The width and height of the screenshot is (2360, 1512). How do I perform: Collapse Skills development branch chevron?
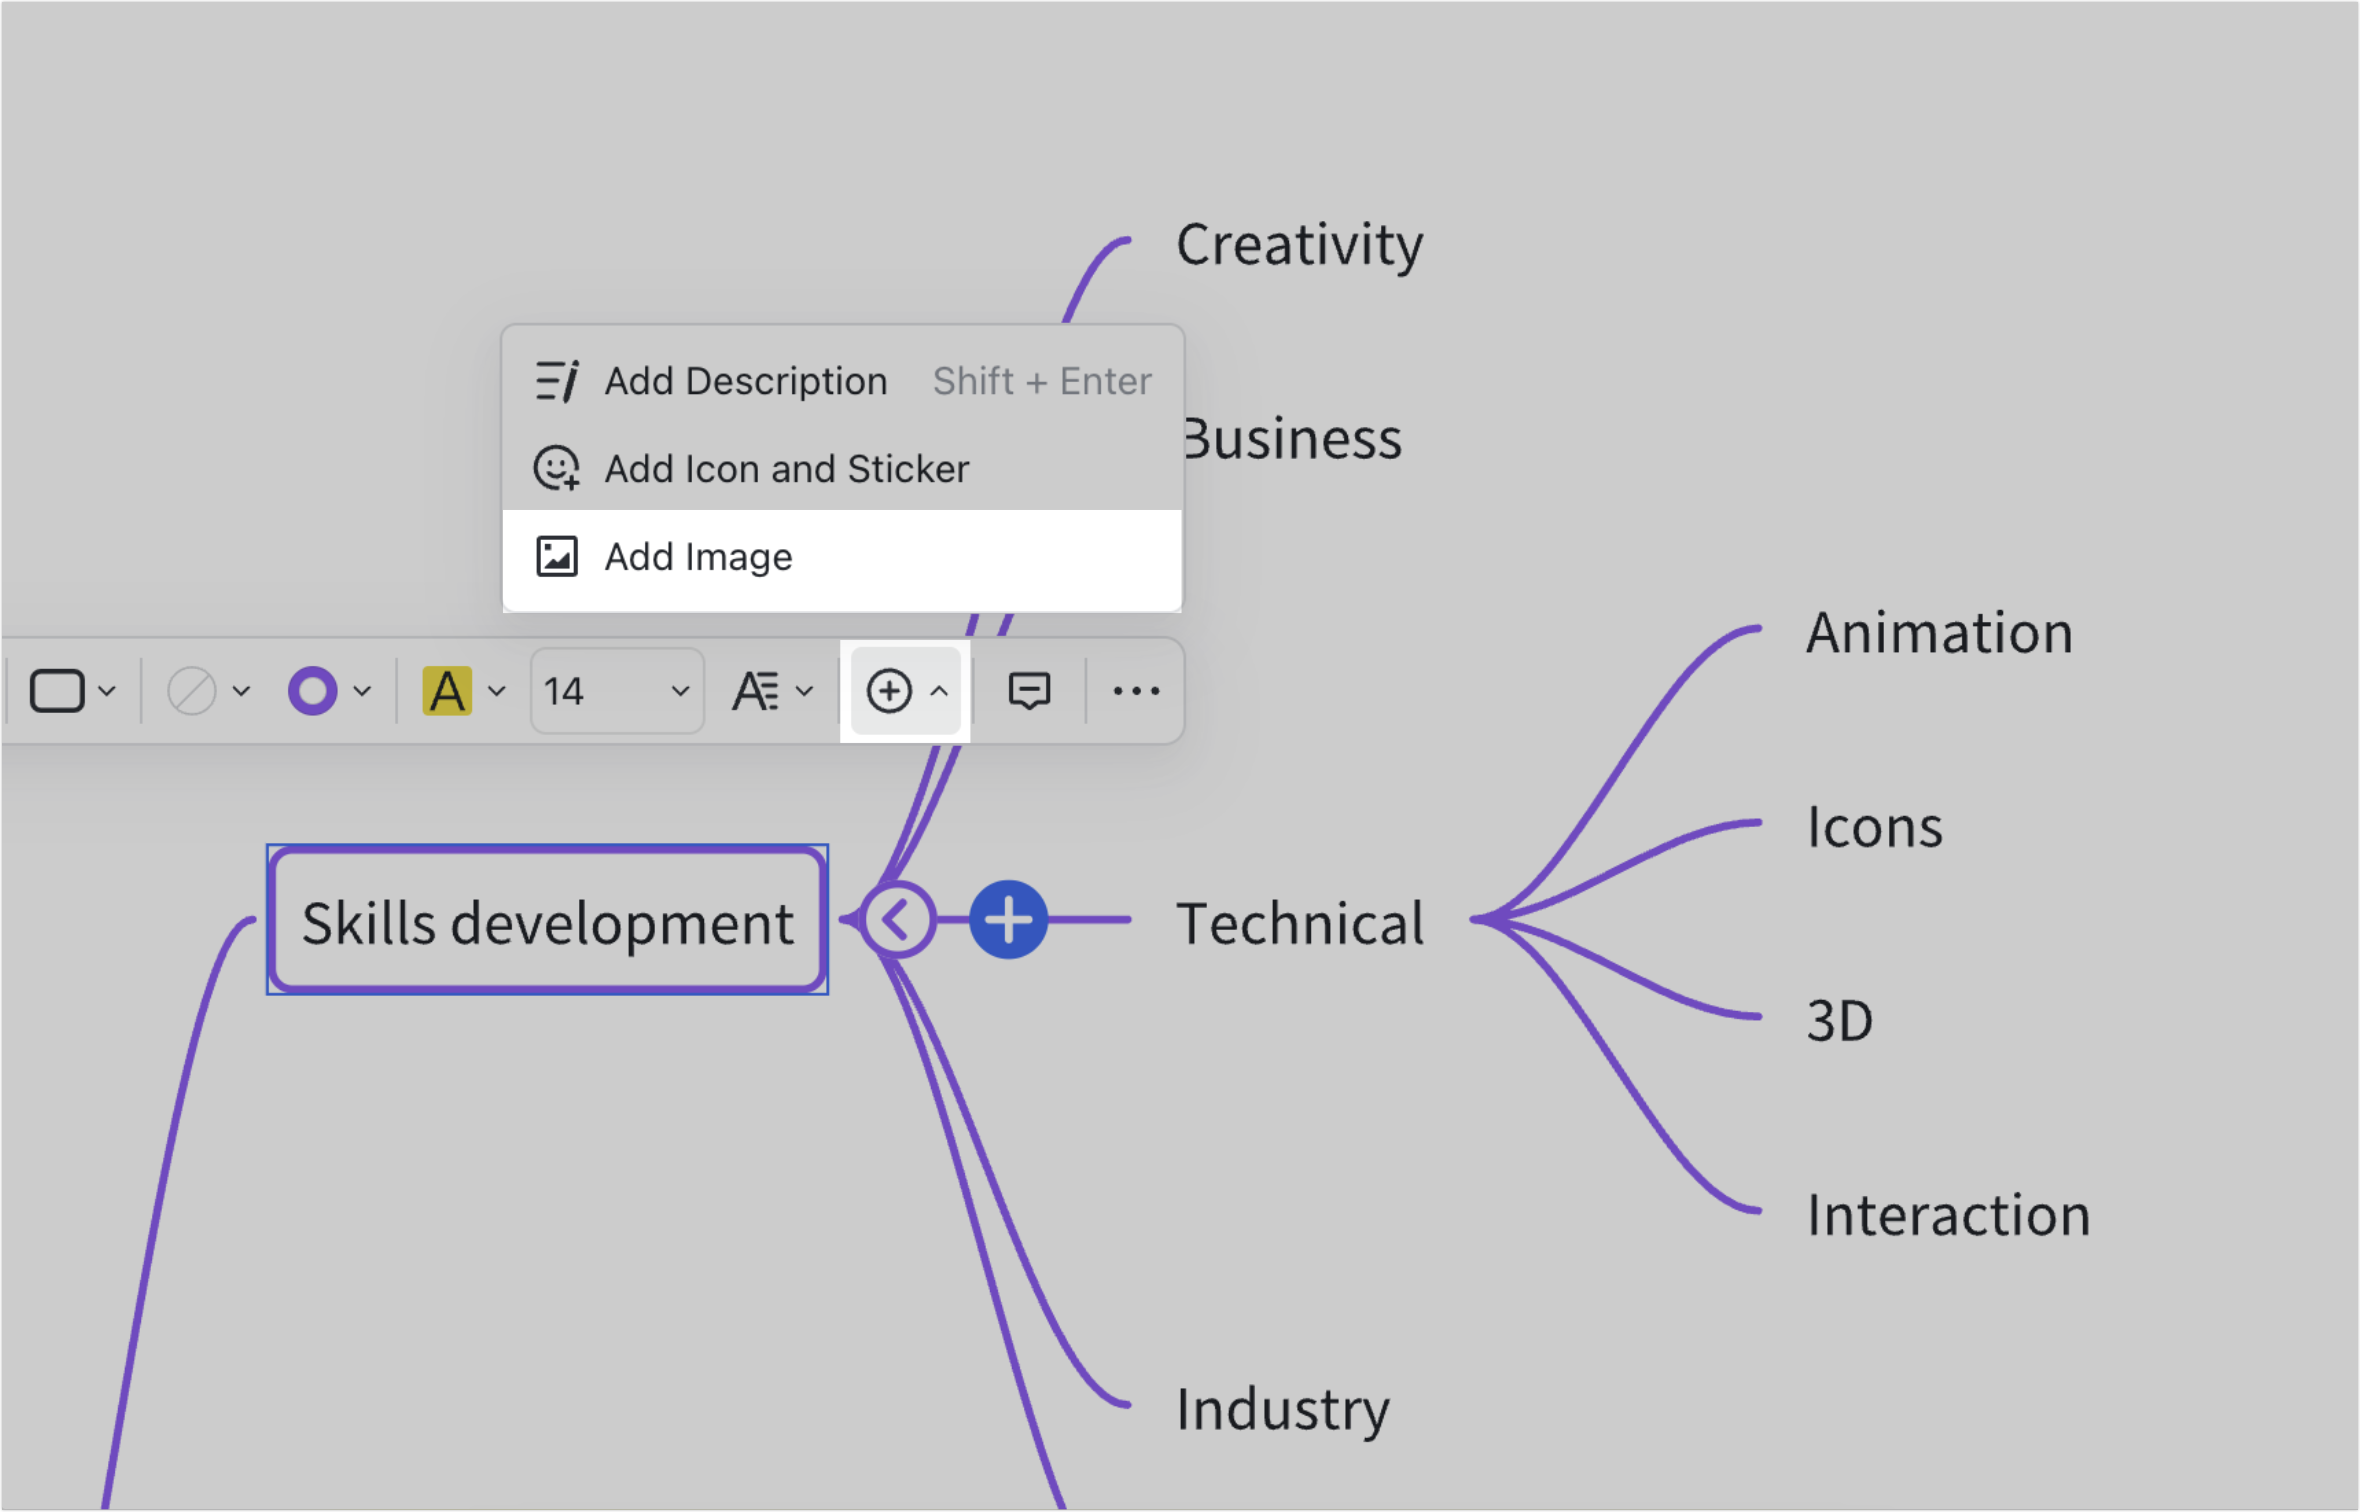click(x=896, y=920)
